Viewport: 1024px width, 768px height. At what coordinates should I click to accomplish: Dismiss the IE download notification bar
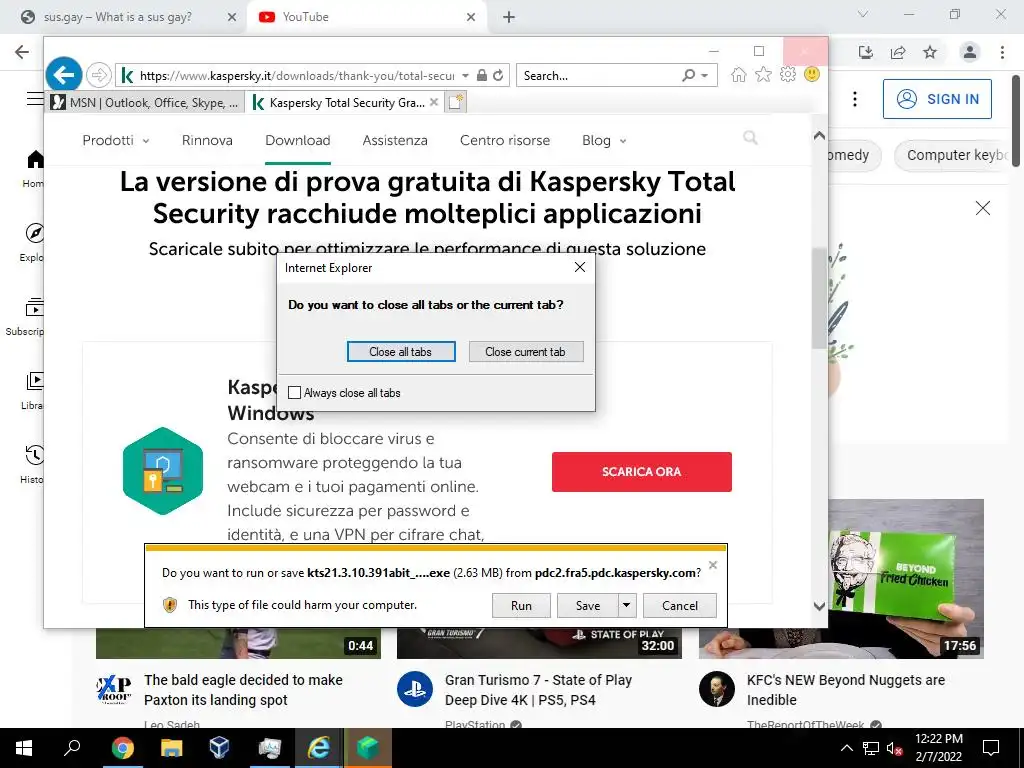[713, 565]
